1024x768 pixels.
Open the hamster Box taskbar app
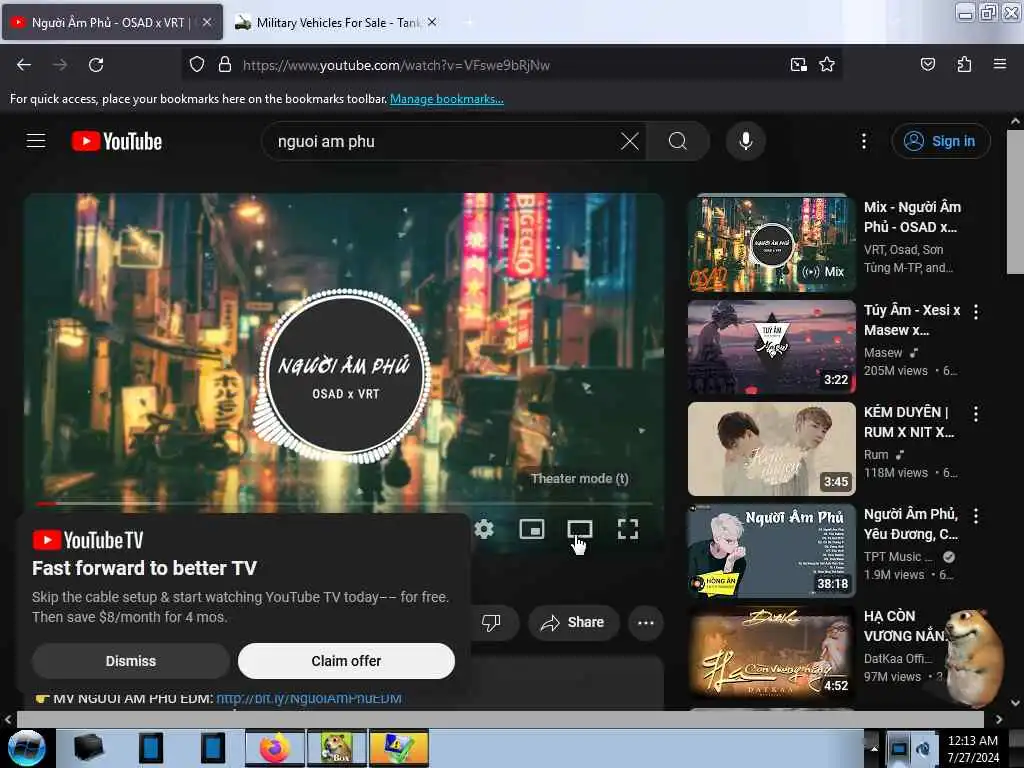(337, 748)
